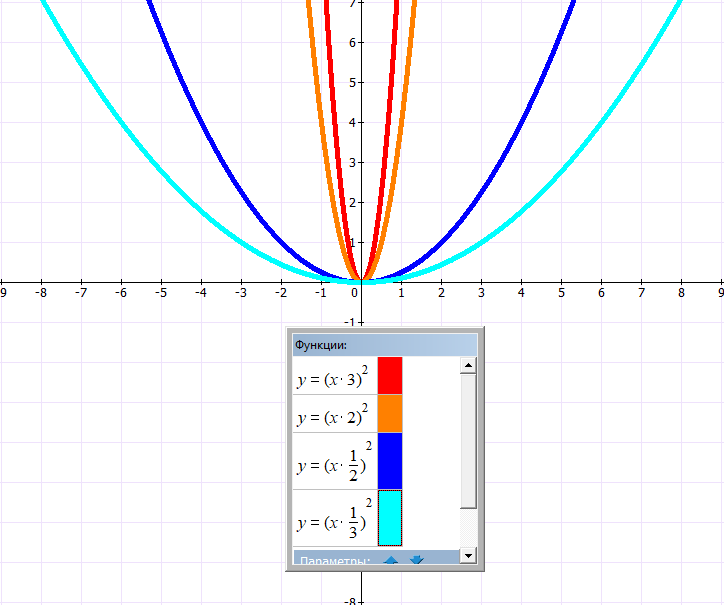Pick the blue swatch beside y=(x·1/2)²

point(390,460)
